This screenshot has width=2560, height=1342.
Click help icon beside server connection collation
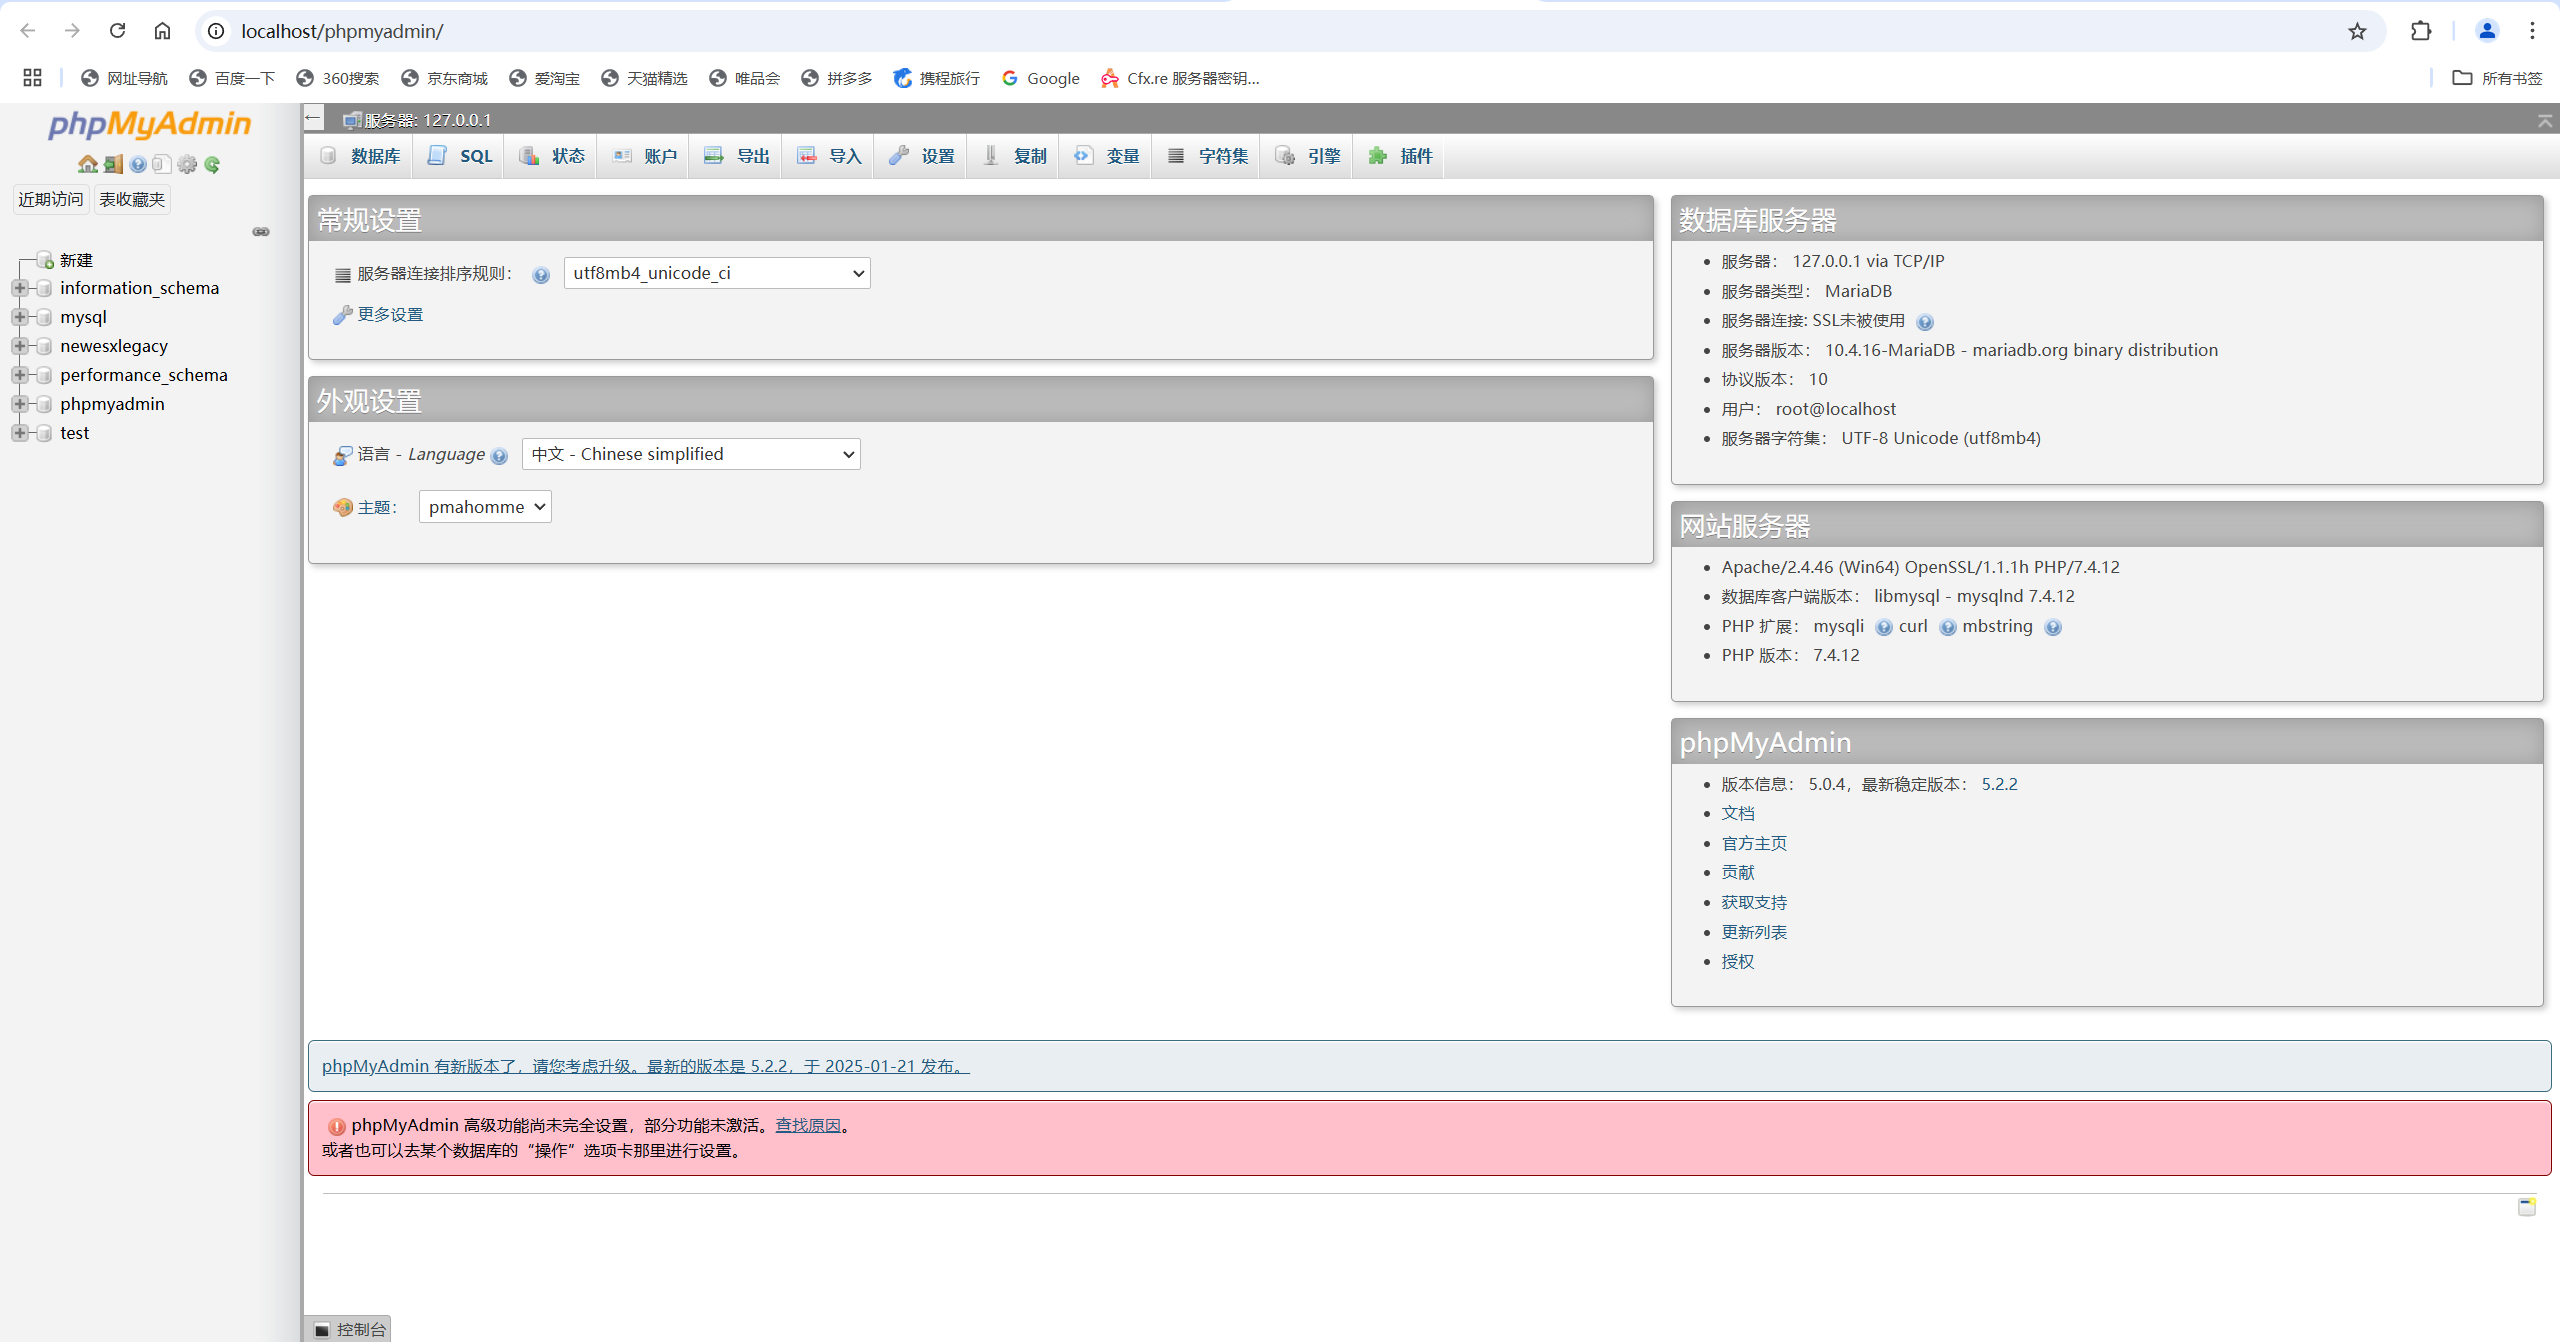click(x=541, y=275)
